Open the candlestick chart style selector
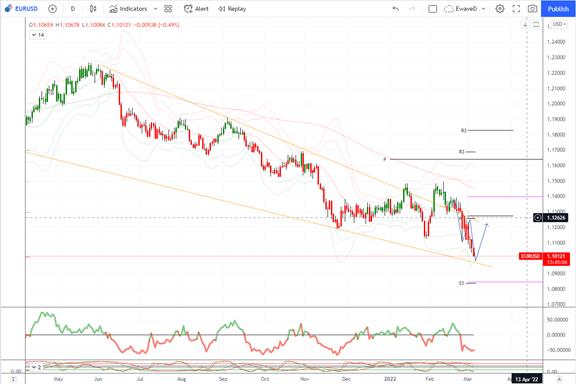This screenshot has width=576, height=384. [x=93, y=9]
